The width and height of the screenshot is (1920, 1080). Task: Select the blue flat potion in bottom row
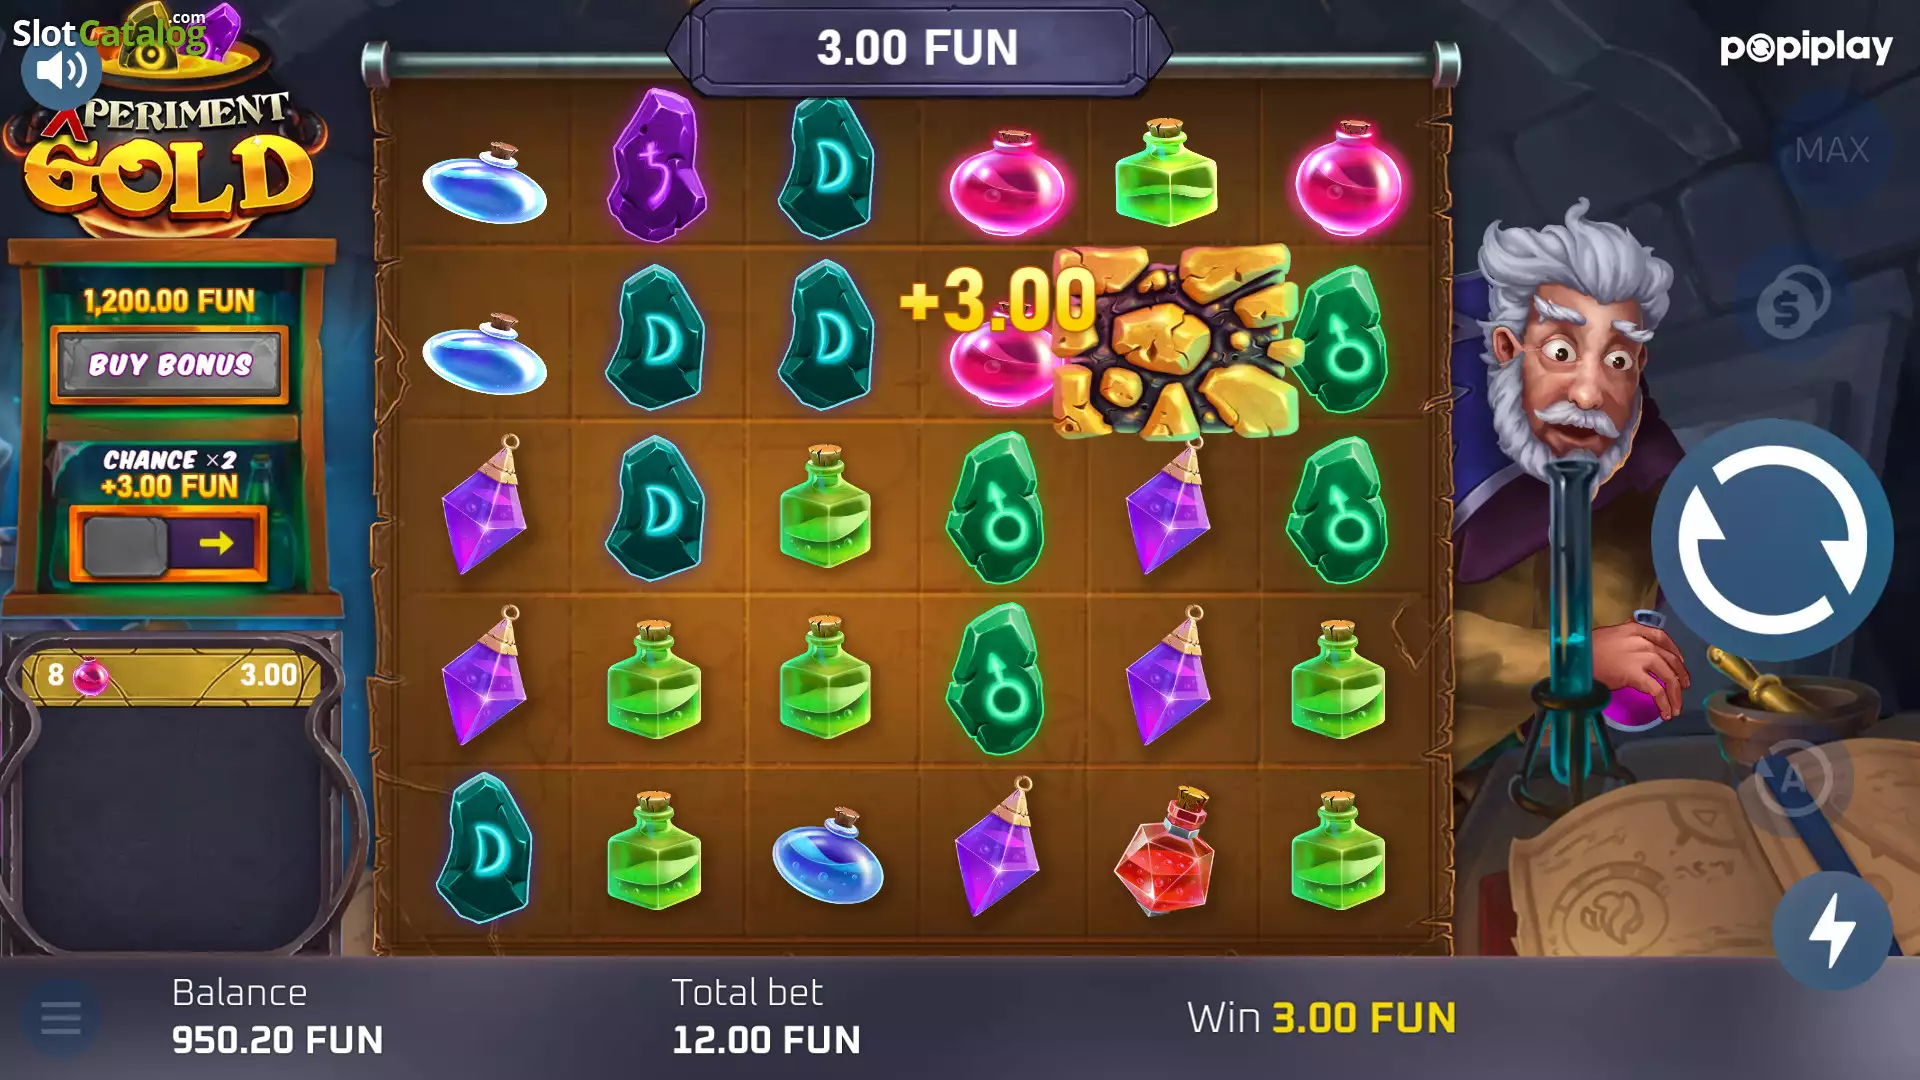829,857
